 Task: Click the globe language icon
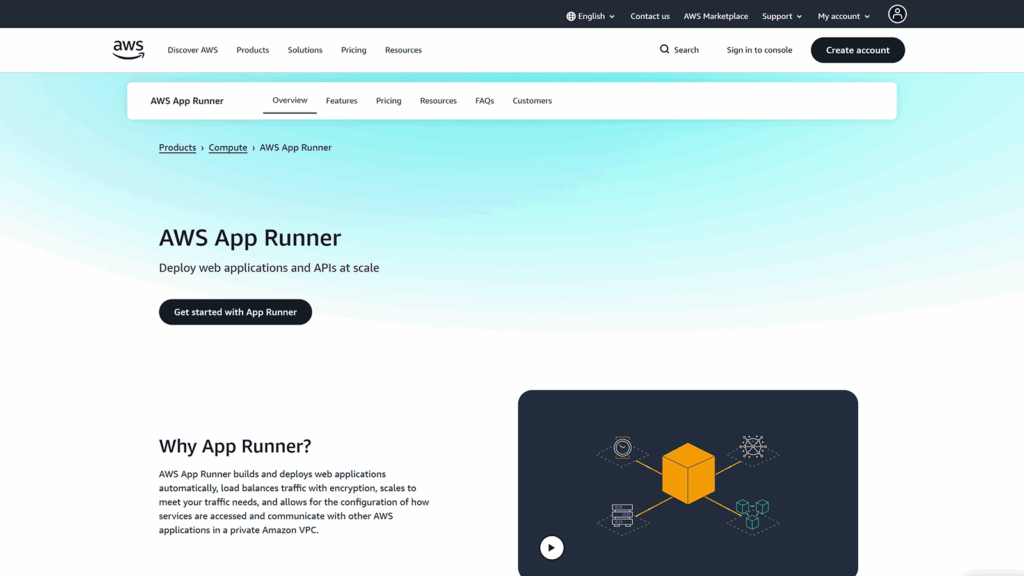pos(571,16)
